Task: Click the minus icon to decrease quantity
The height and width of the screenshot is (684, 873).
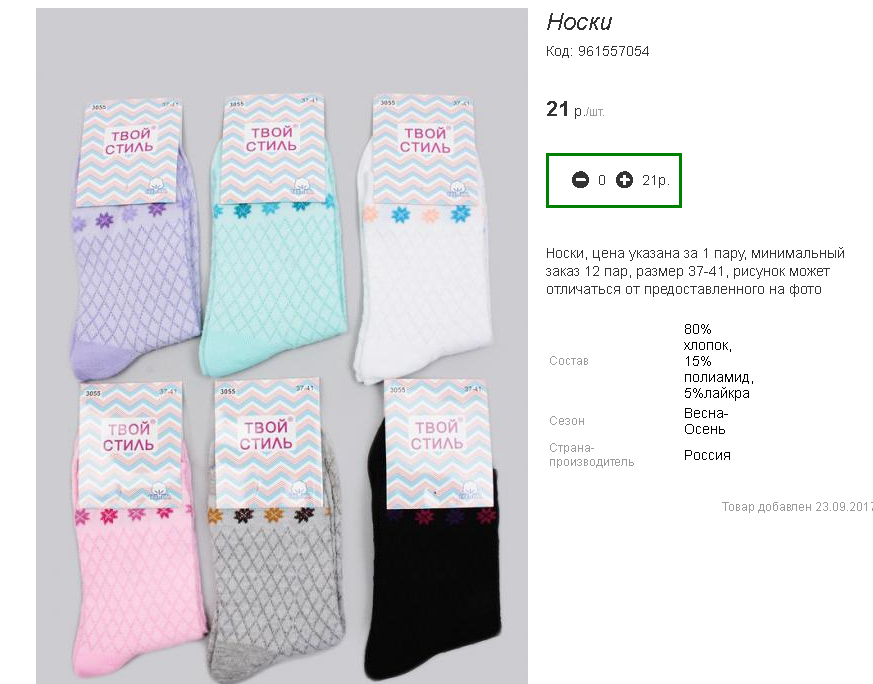Action: pos(580,180)
